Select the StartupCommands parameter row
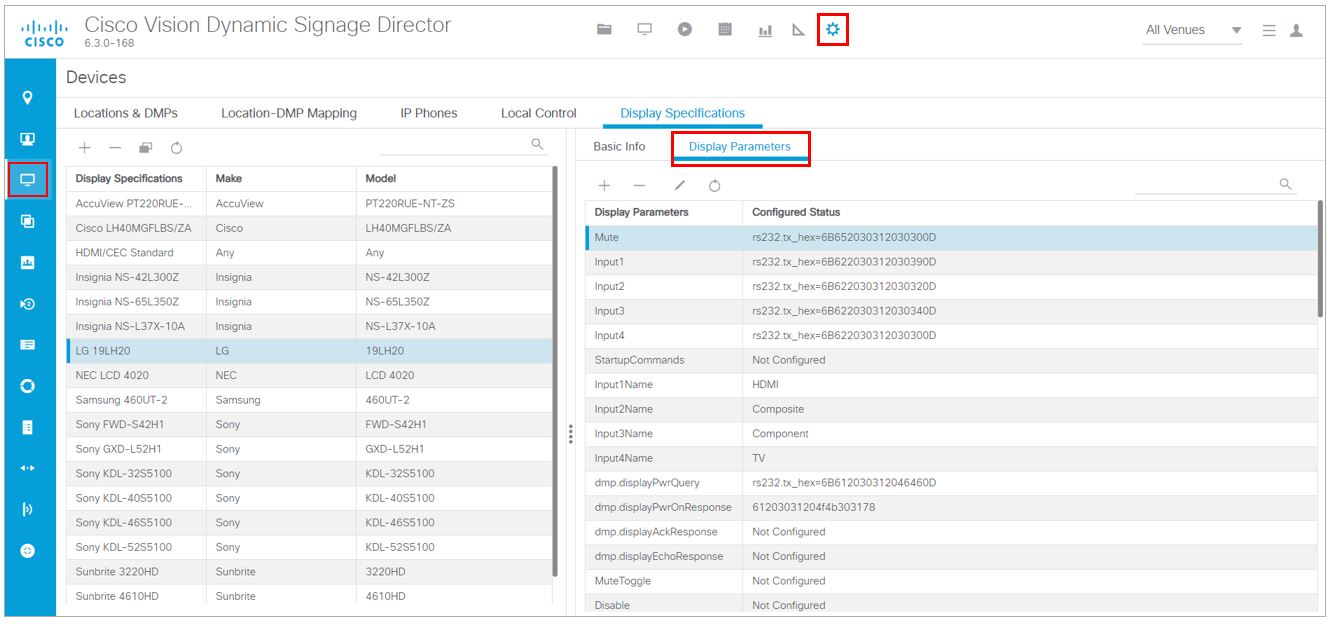Viewport: 1332px width, 625px height. point(950,360)
